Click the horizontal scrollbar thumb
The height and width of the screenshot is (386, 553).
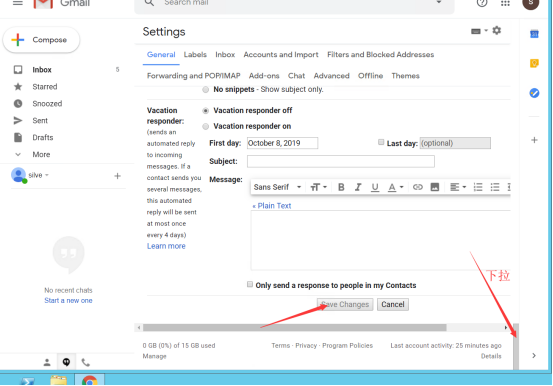[x=294, y=327]
